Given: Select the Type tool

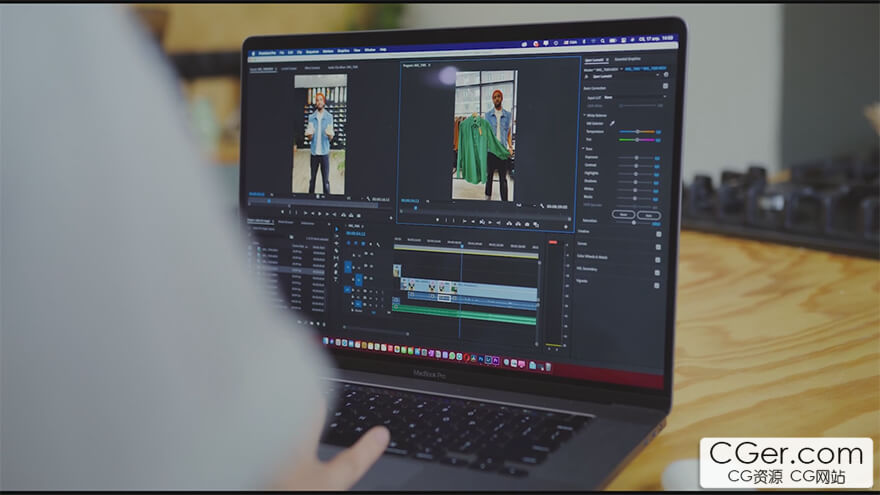Looking at the screenshot, I should click(x=337, y=279).
